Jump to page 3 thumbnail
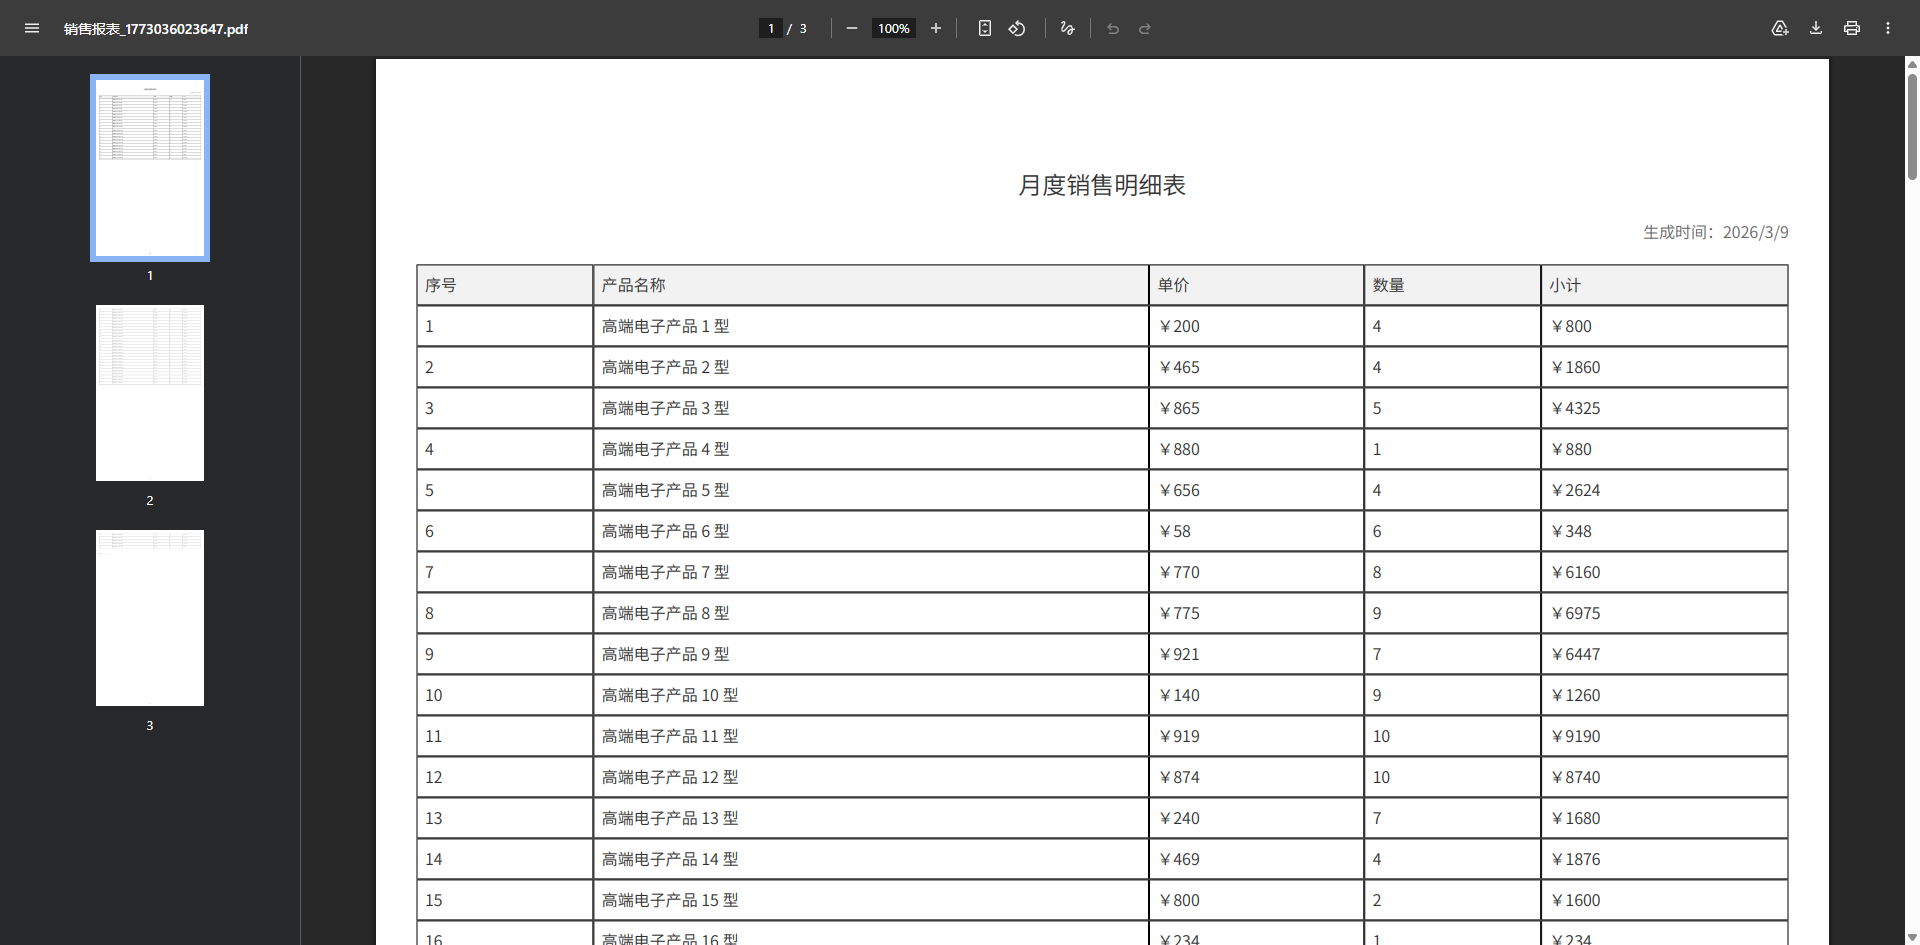Viewport: 1920px width, 945px height. pyautogui.click(x=150, y=618)
